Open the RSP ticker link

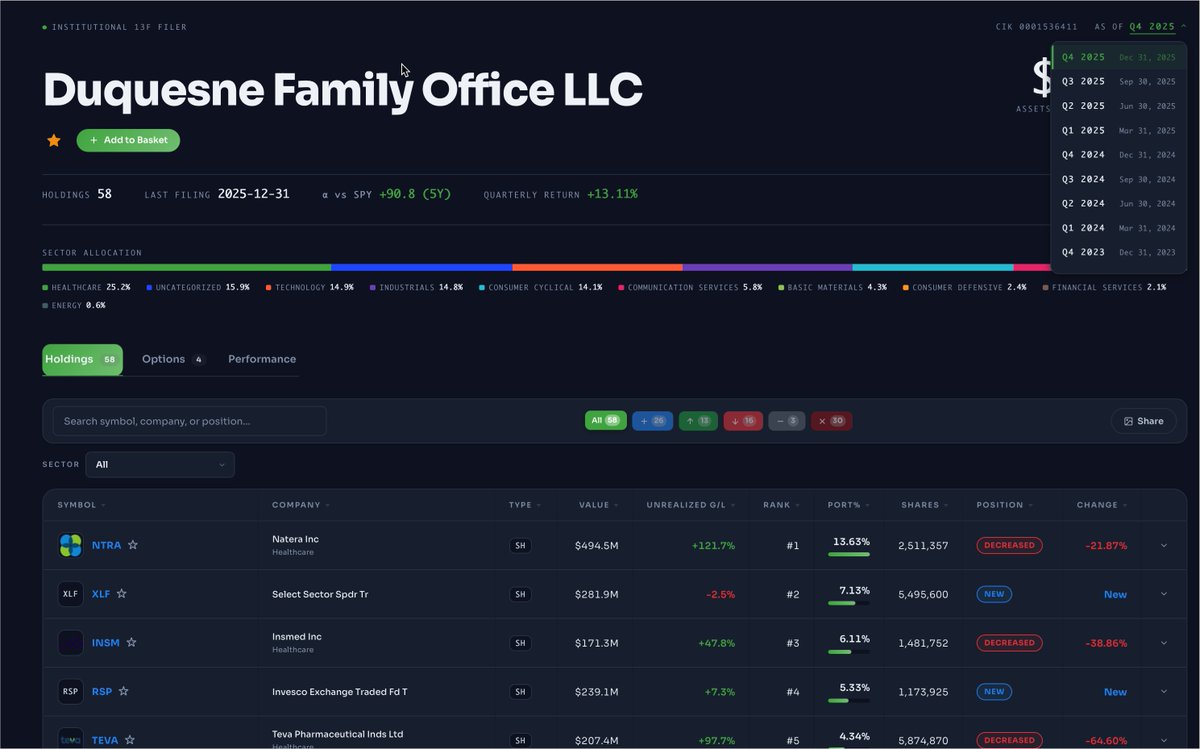(102, 691)
